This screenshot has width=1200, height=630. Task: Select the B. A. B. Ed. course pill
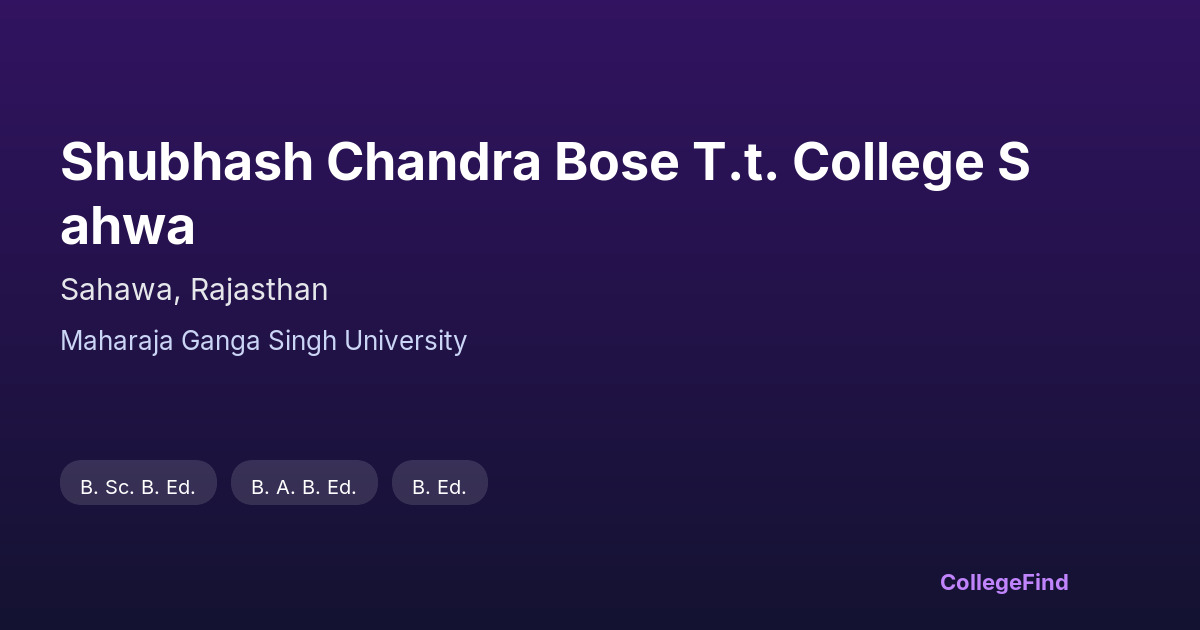304,487
